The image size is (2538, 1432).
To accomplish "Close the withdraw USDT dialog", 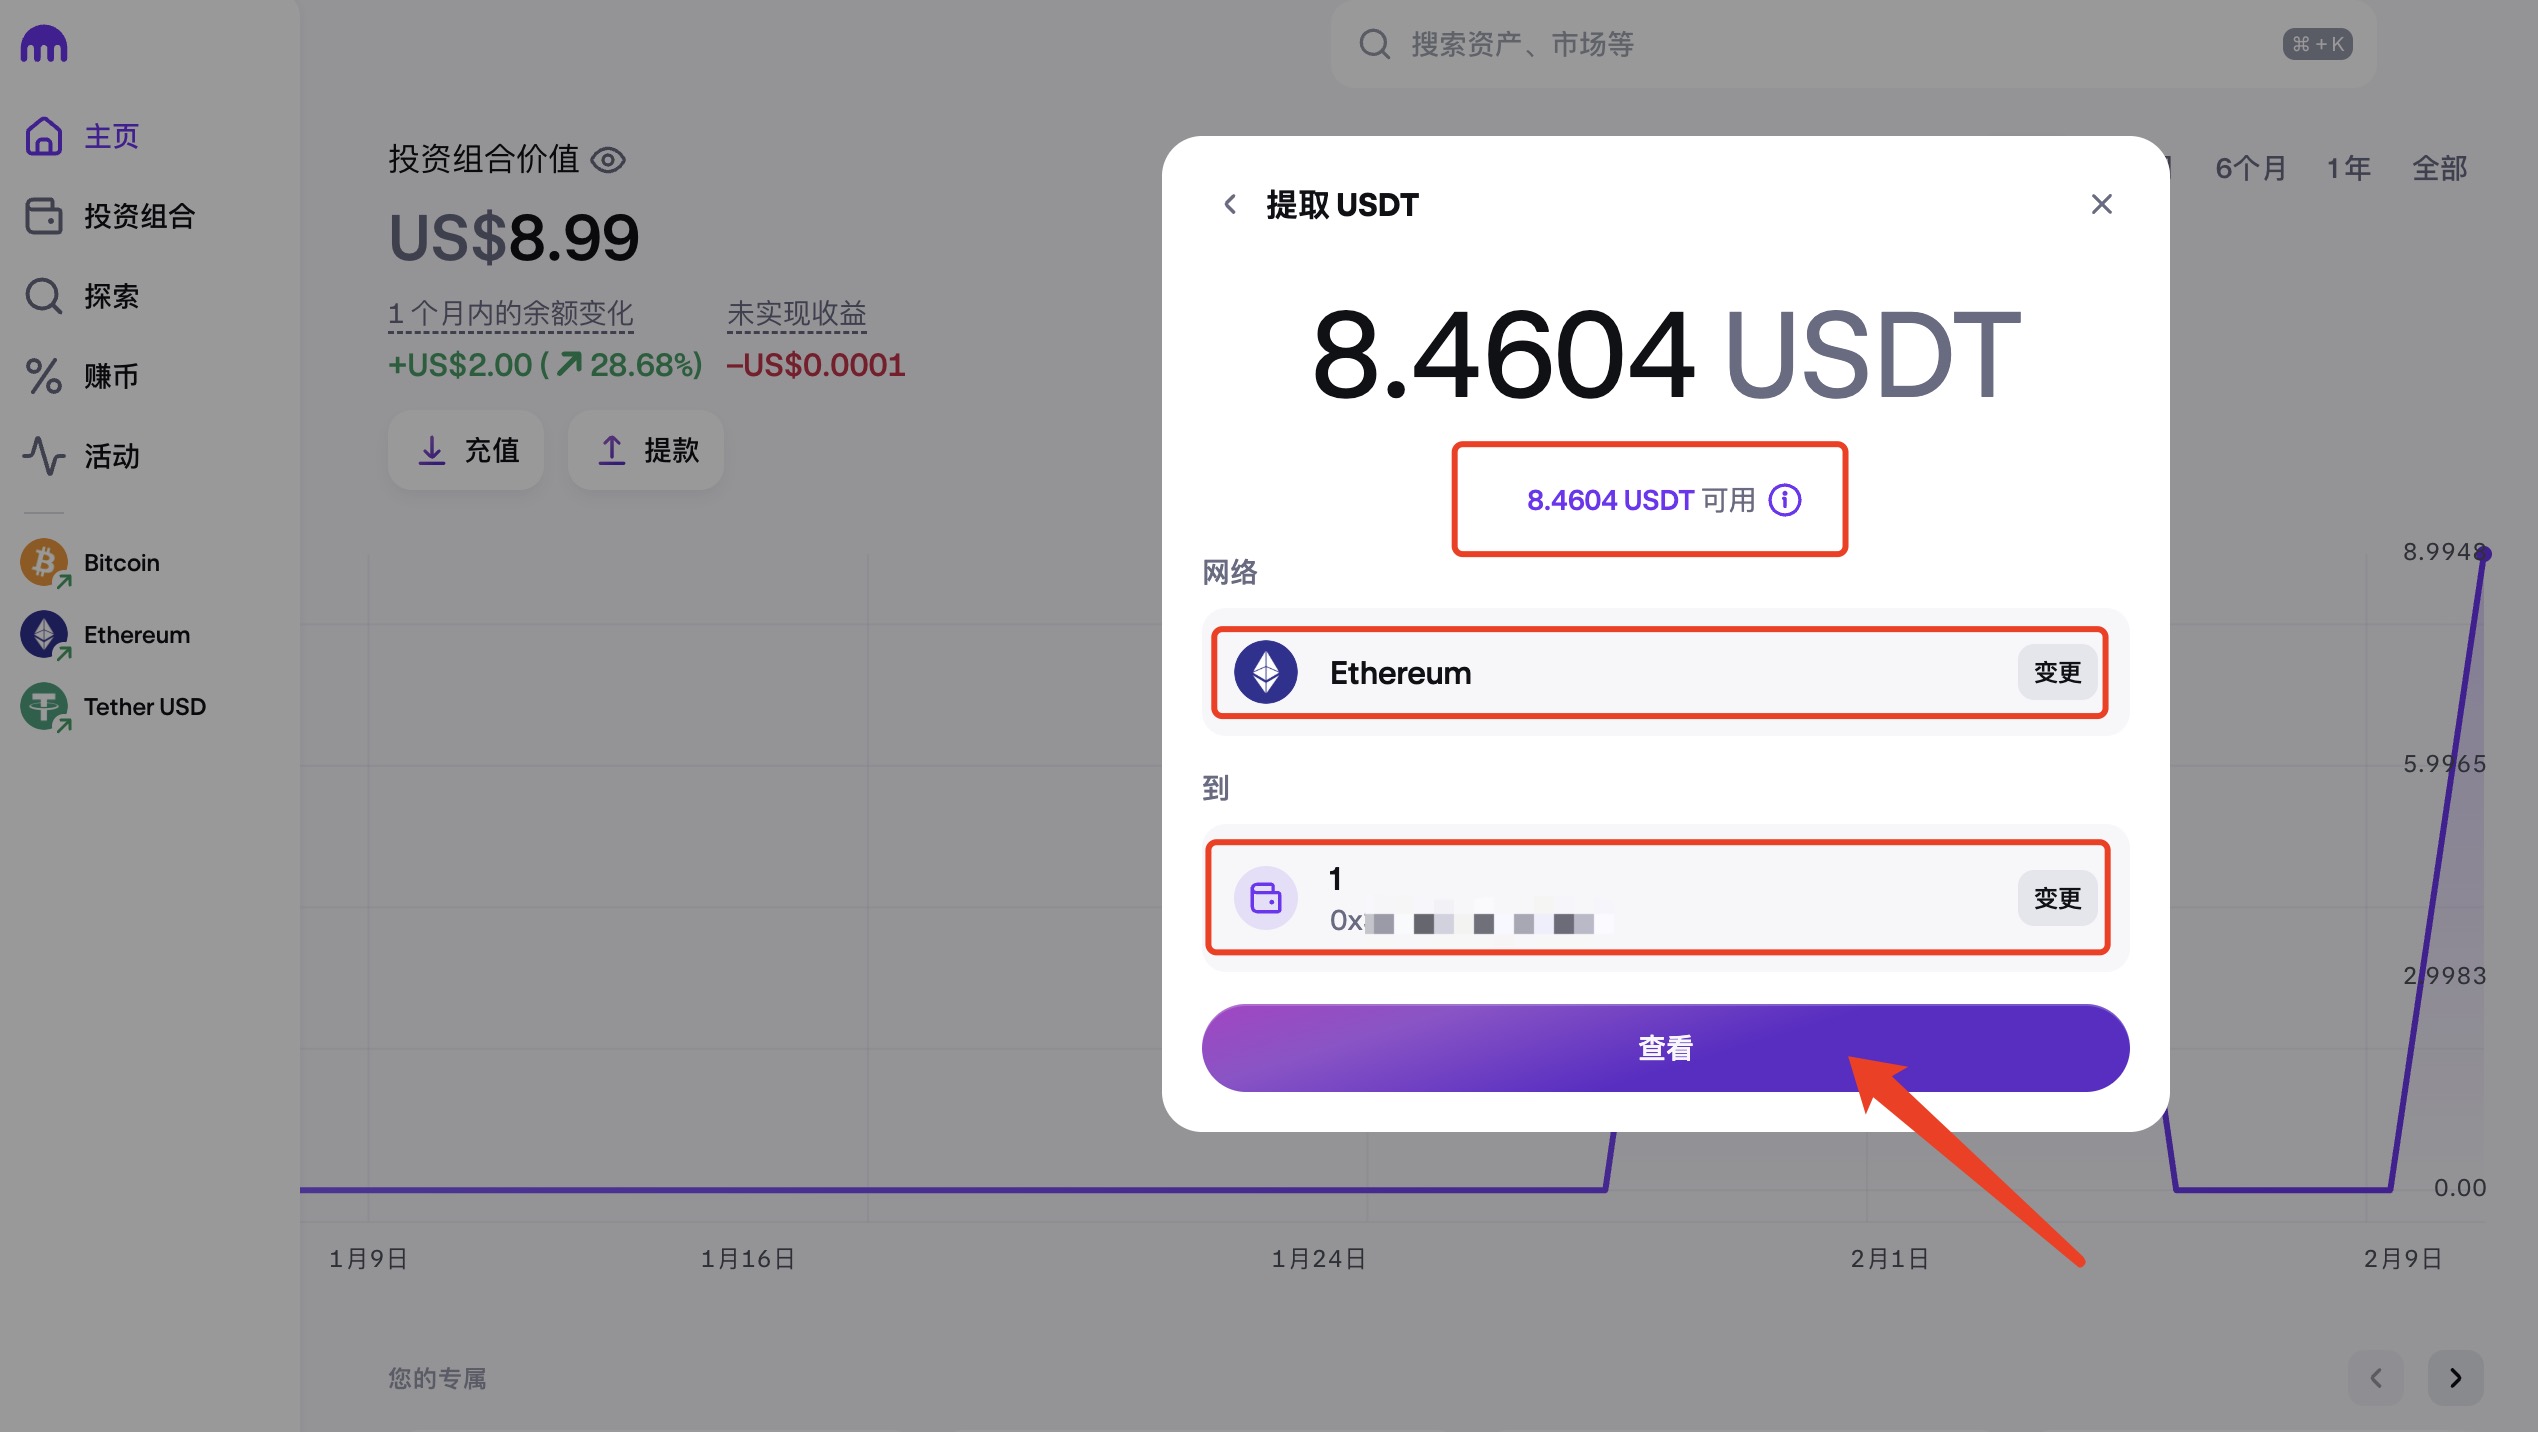I will pyautogui.click(x=2101, y=204).
